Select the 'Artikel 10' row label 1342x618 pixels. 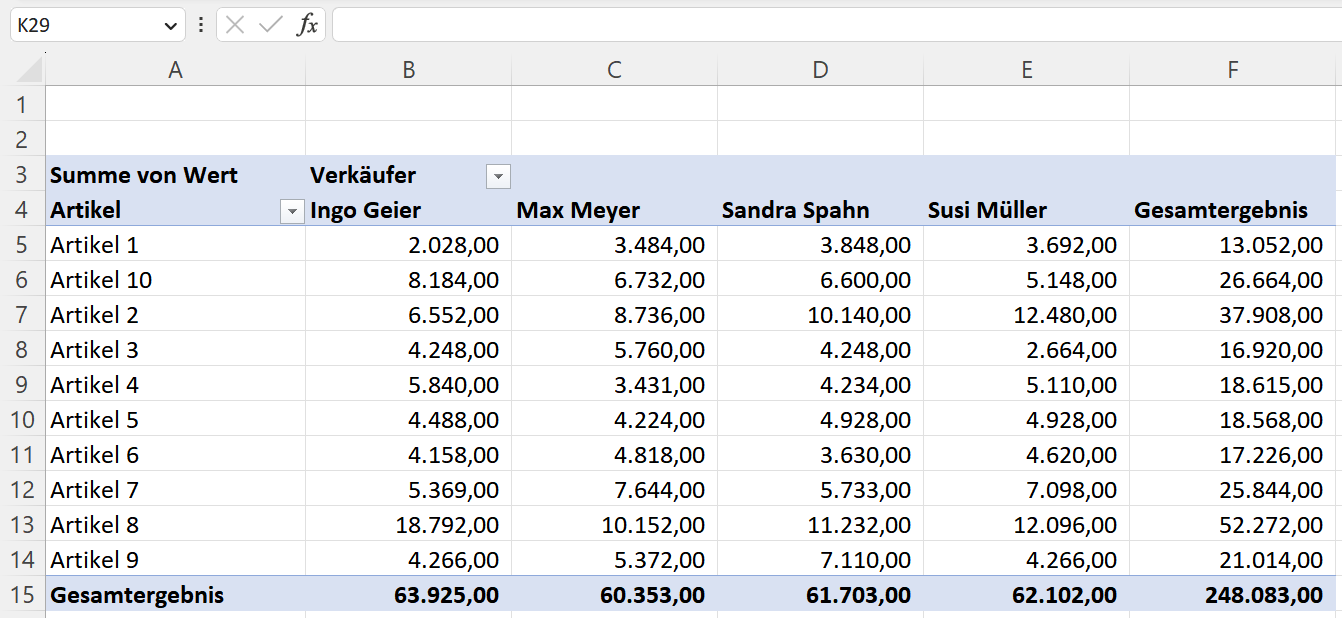coord(176,279)
